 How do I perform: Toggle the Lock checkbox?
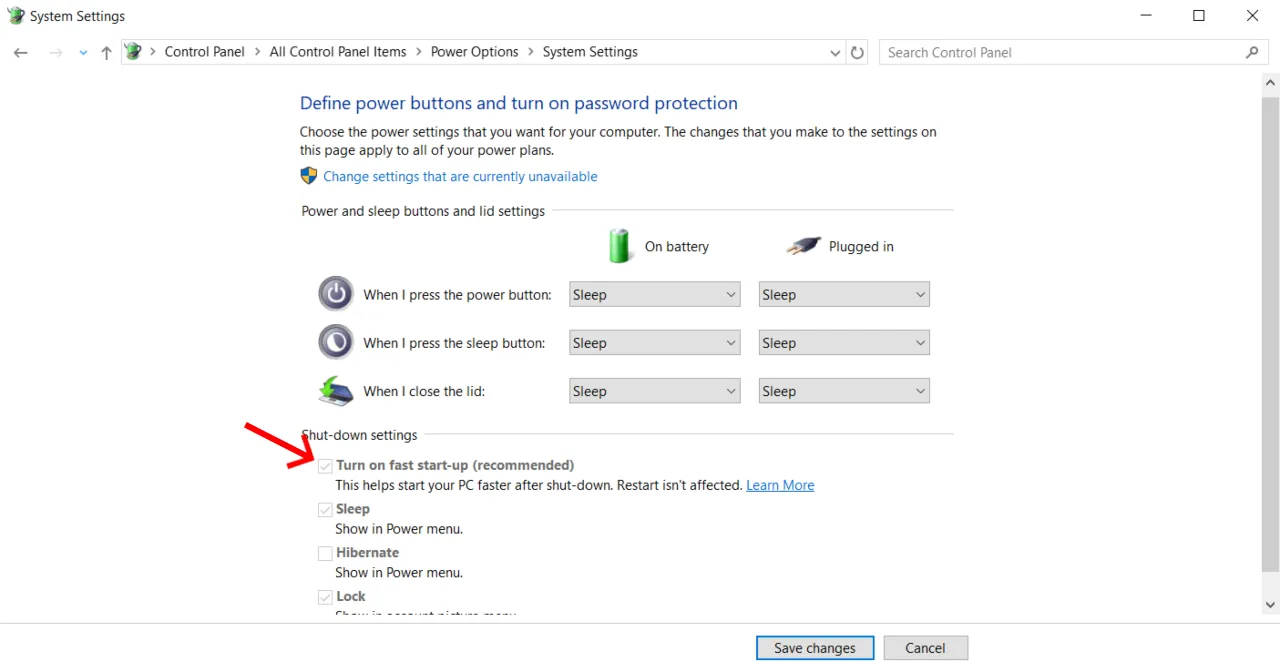325,596
